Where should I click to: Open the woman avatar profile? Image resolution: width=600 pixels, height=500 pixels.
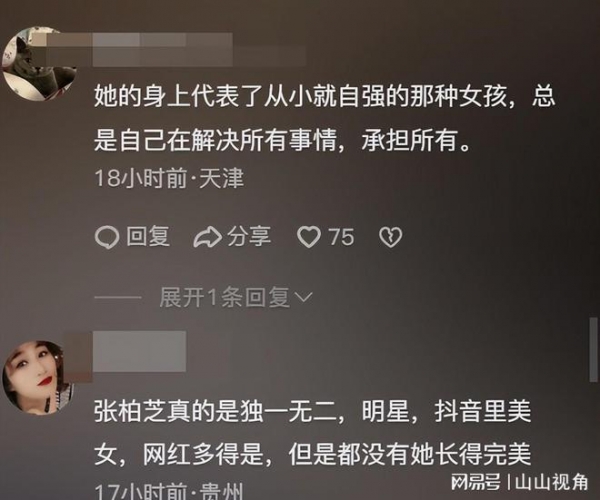(x=38, y=378)
